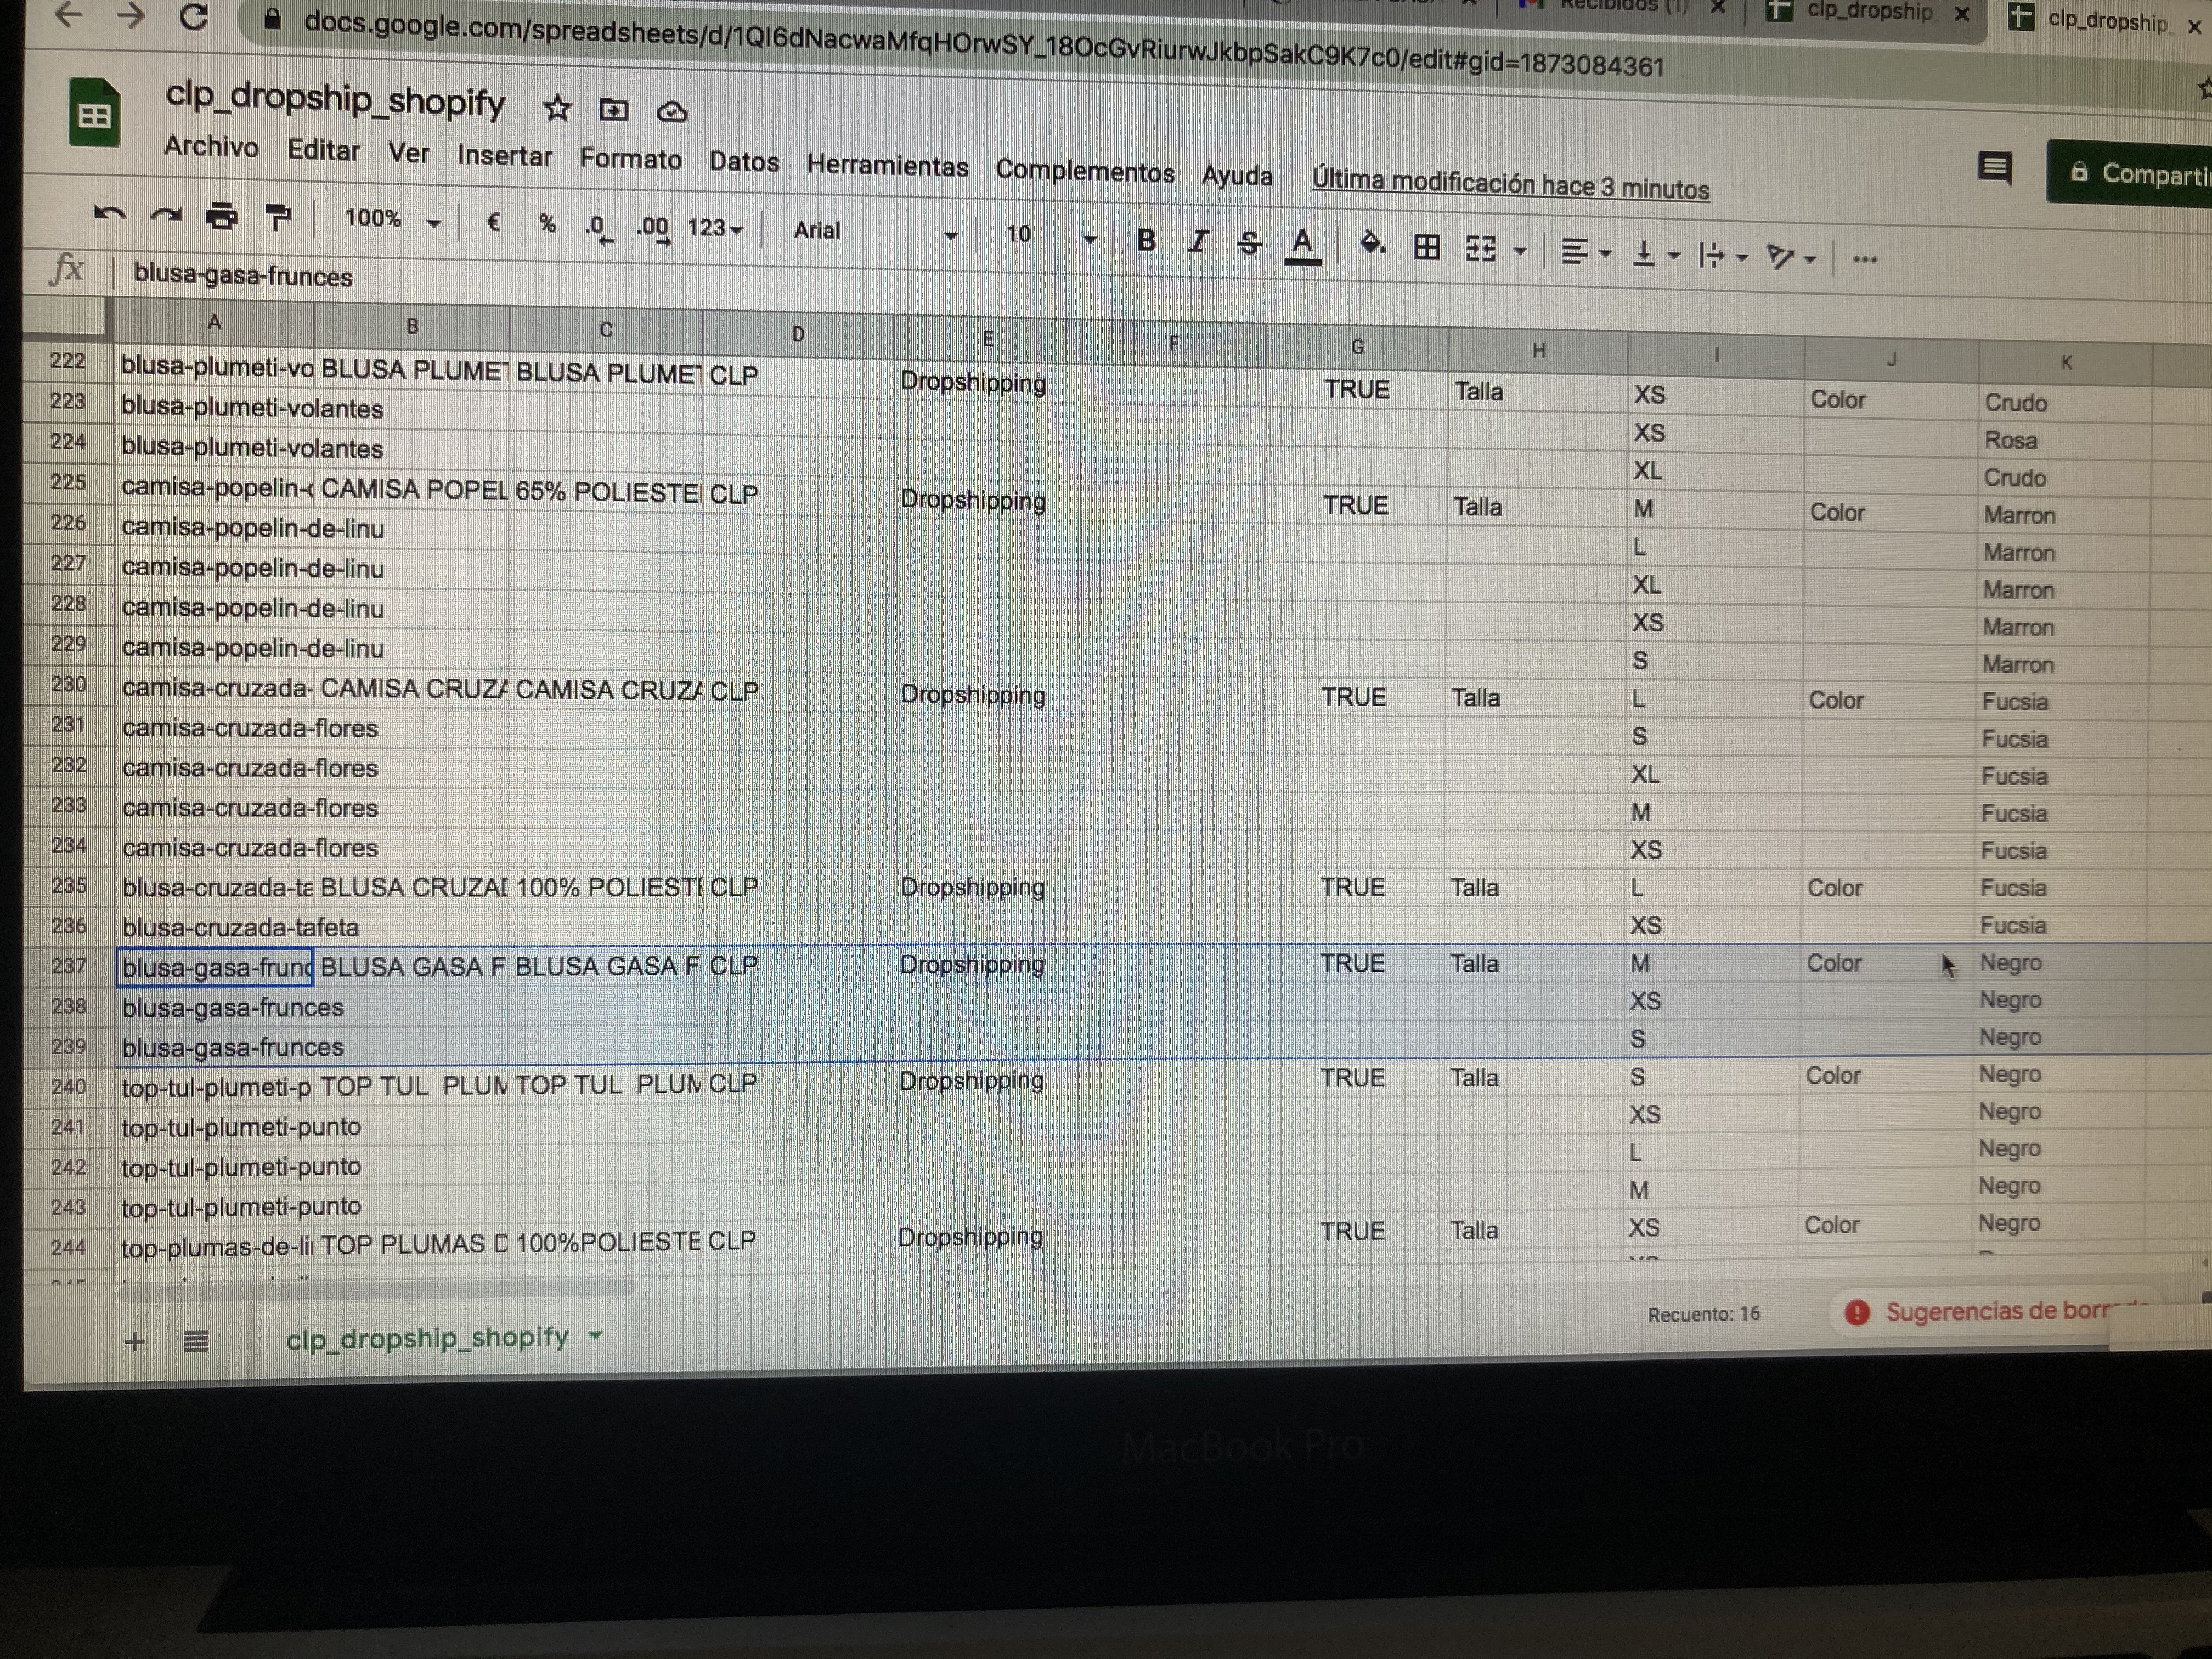
Task: Select the paint format roller icon
Action: (277, 217)
